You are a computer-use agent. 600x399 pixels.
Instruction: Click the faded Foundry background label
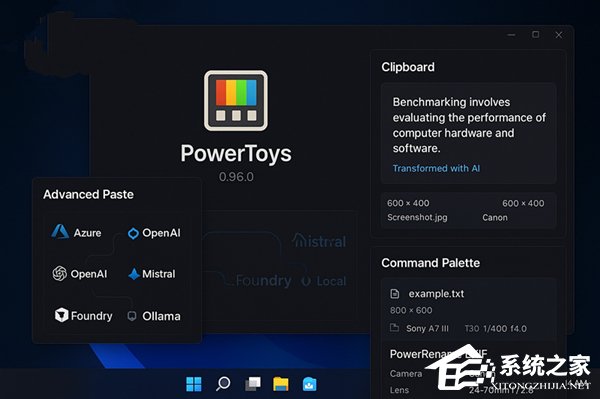click(x=263, y=281)
